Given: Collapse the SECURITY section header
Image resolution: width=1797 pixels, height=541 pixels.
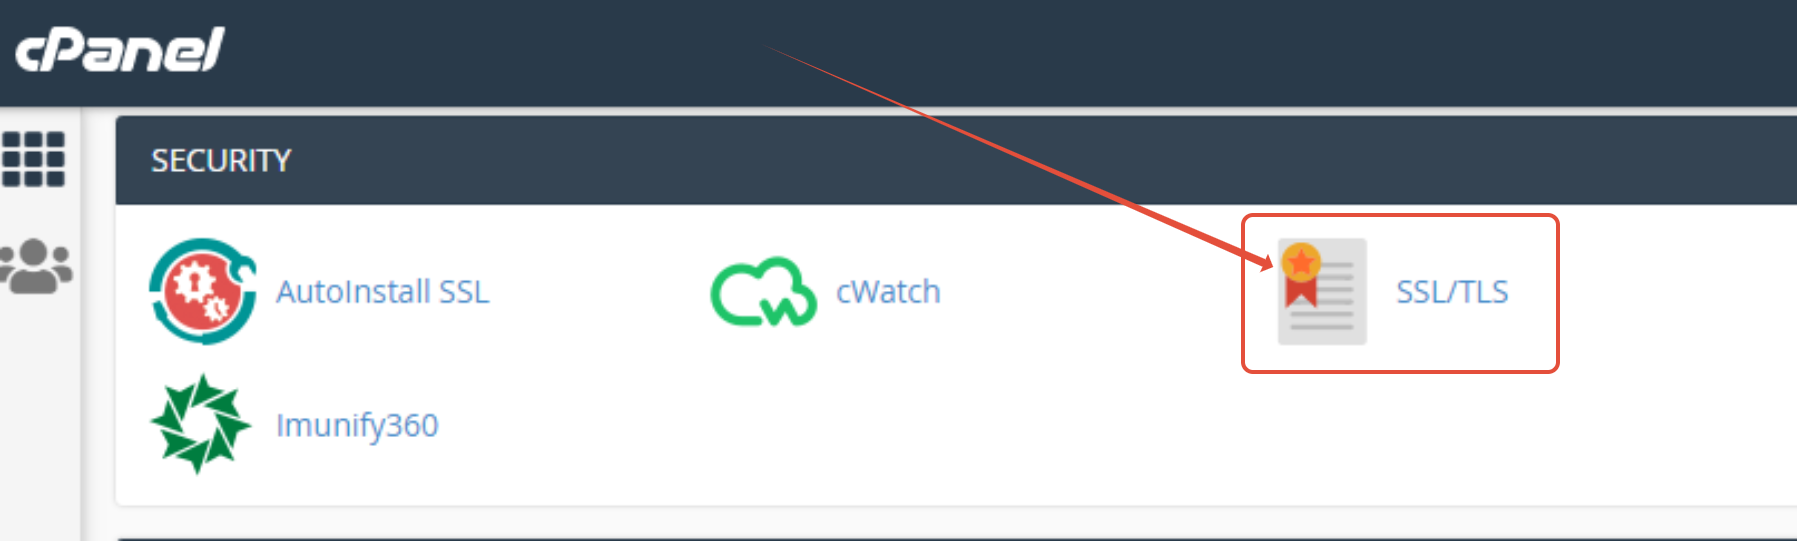Looking at the screenshot, I should coord(956,161).
